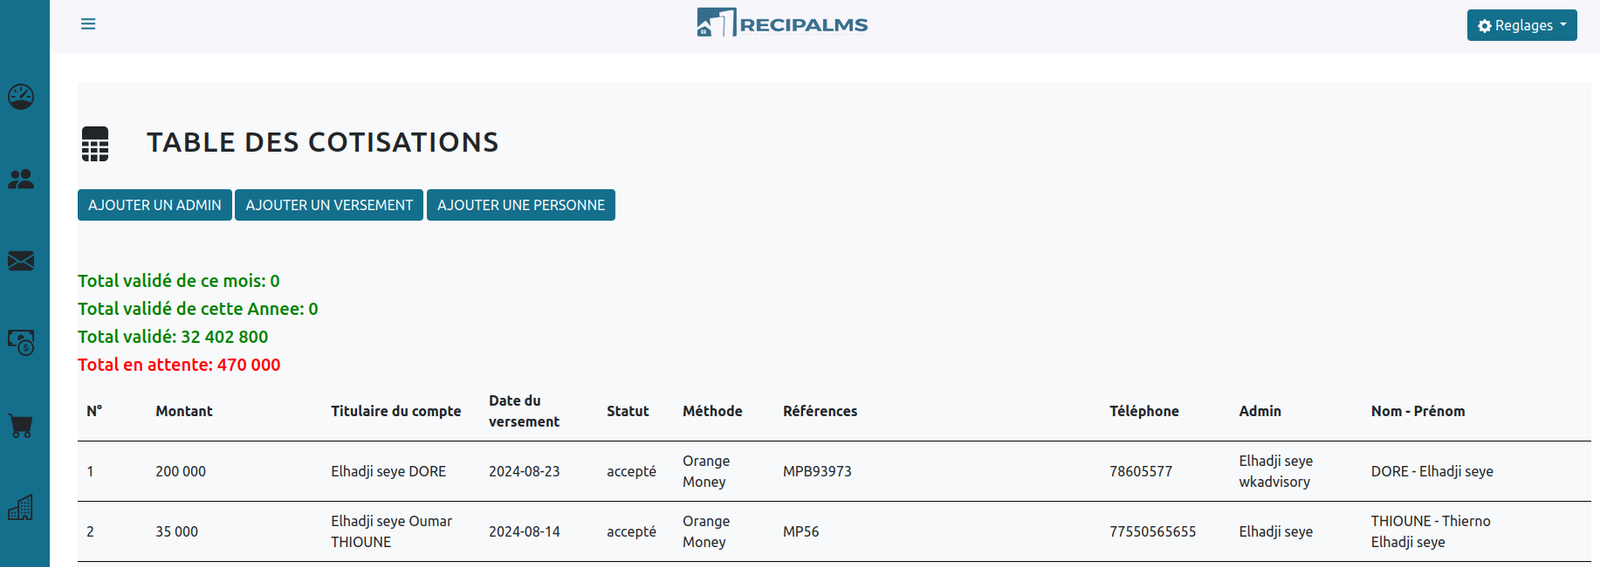Open the money payments icon in sidebar

click(x=21, y=343)
